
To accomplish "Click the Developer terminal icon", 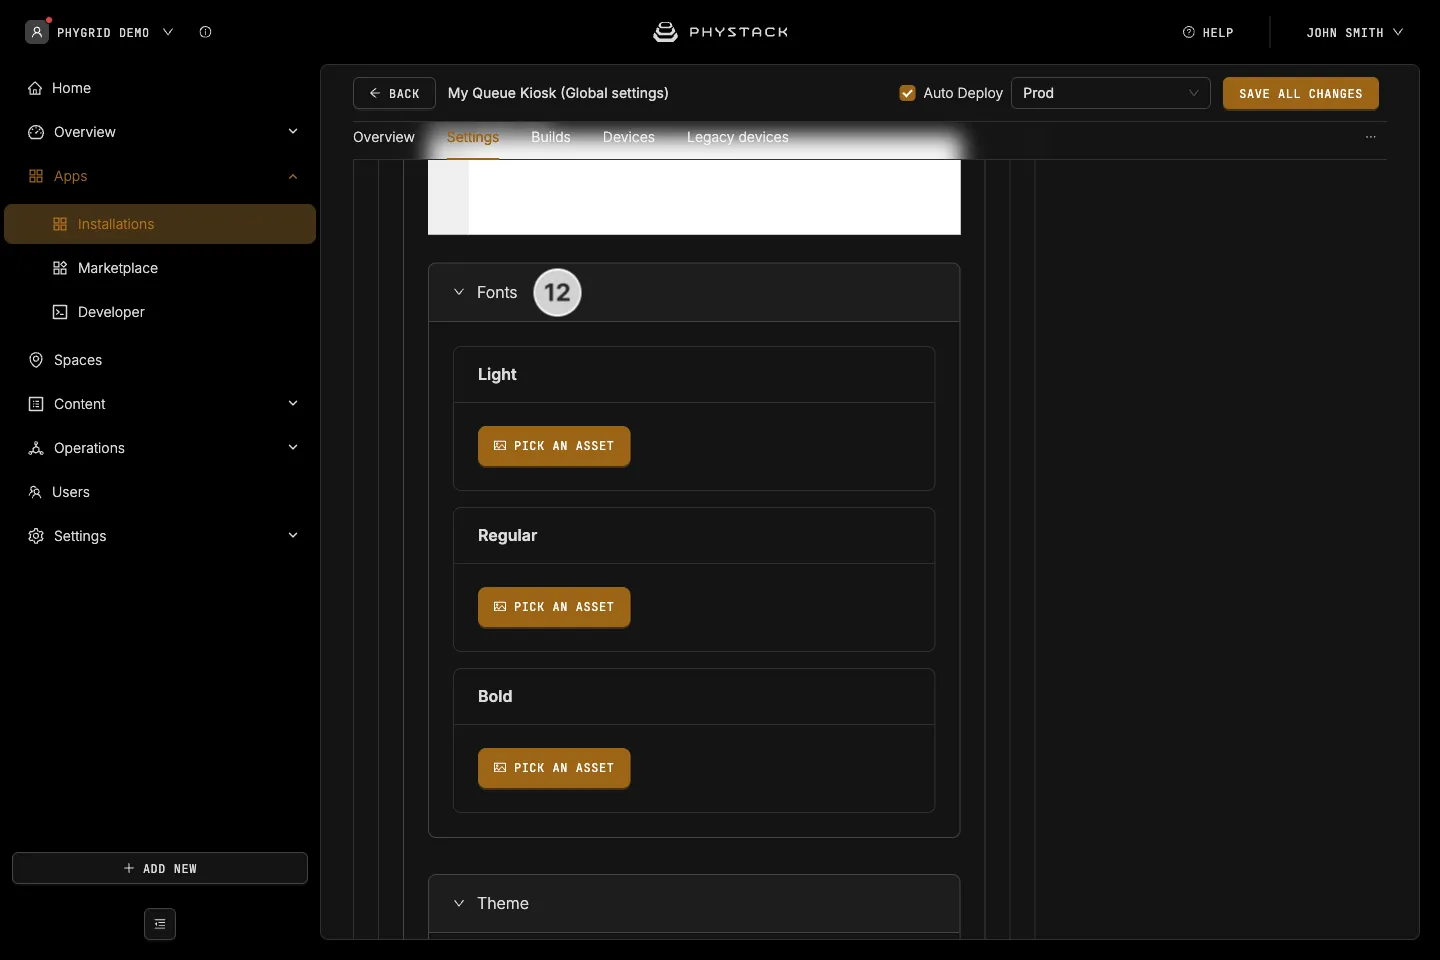I will (60, 312).
